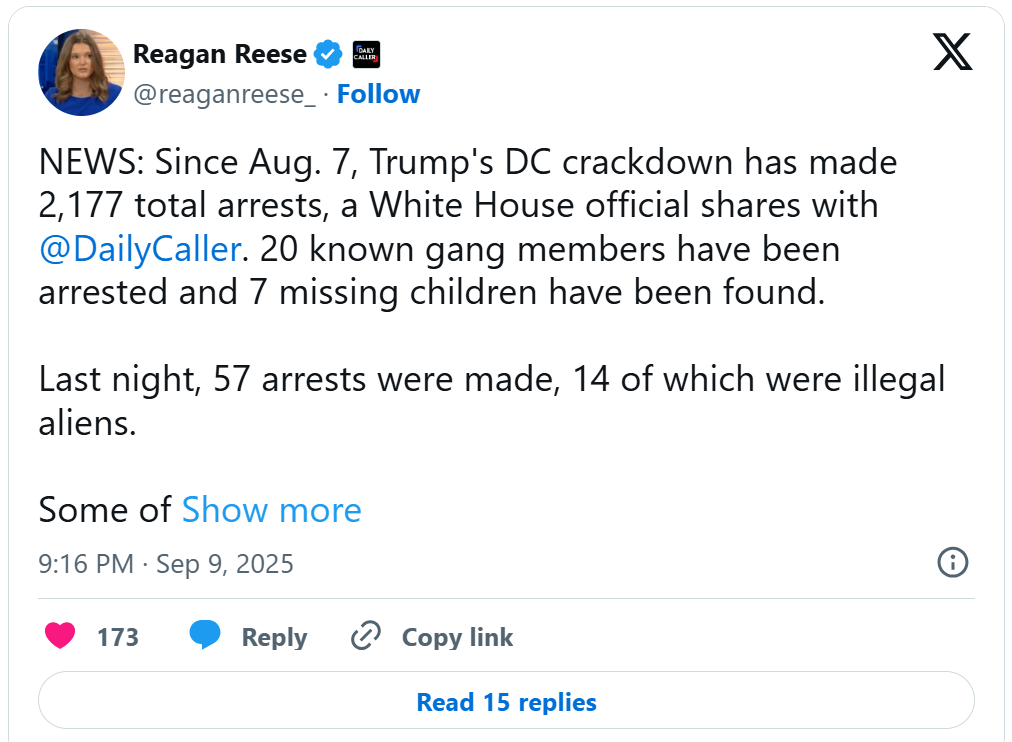Like the tweet with the heart icon

[x=61, y=636]
